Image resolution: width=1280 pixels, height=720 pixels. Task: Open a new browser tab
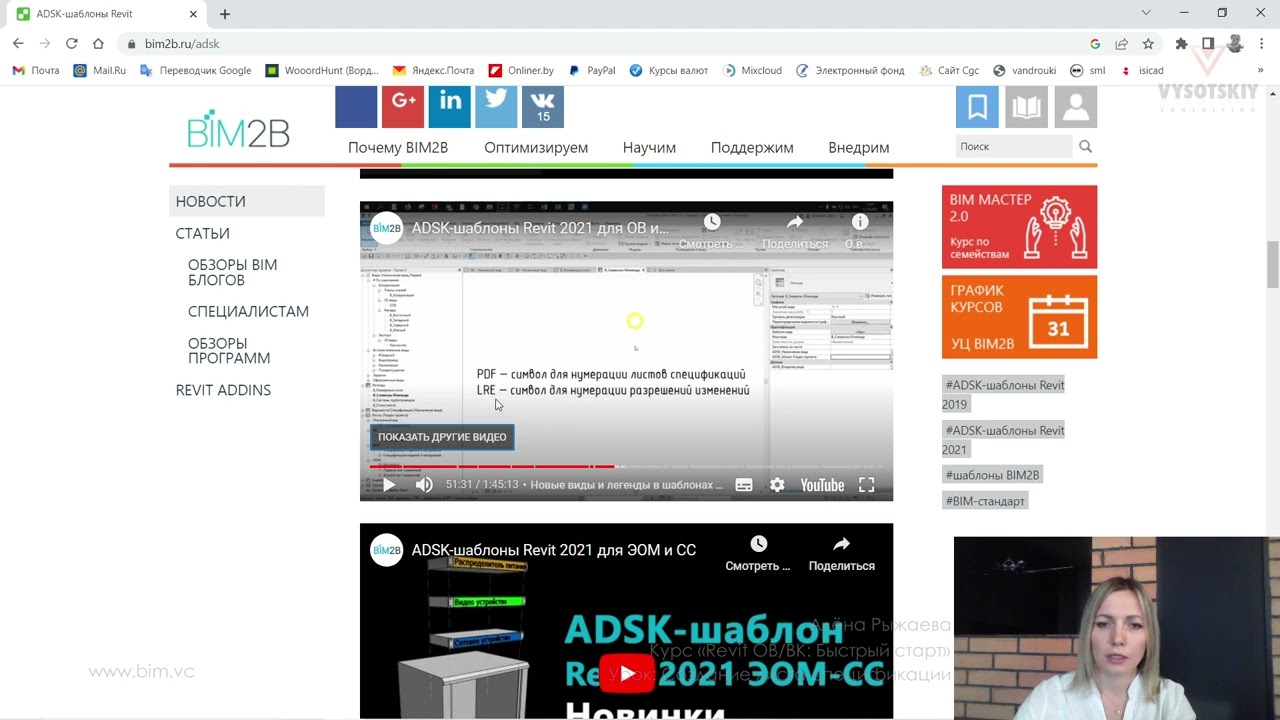[x=225, y=14]
